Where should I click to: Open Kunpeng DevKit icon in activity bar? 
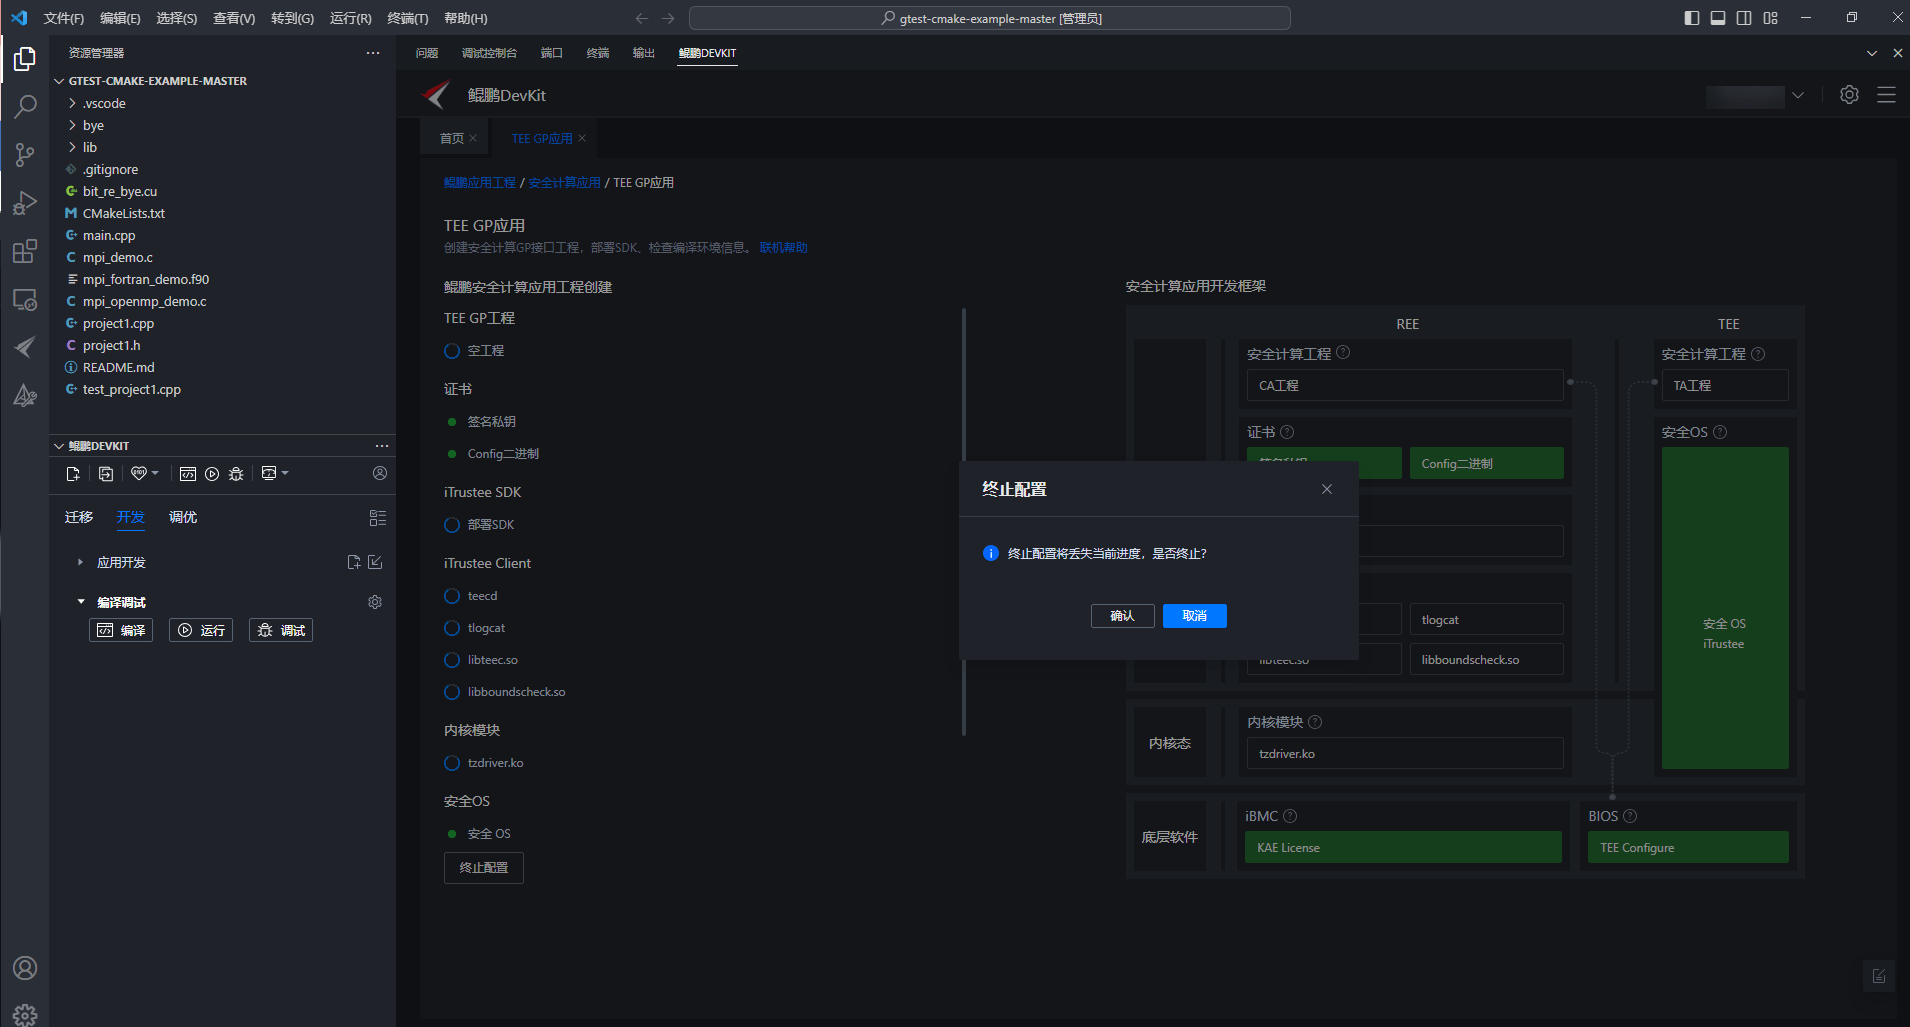pos(25,347)
